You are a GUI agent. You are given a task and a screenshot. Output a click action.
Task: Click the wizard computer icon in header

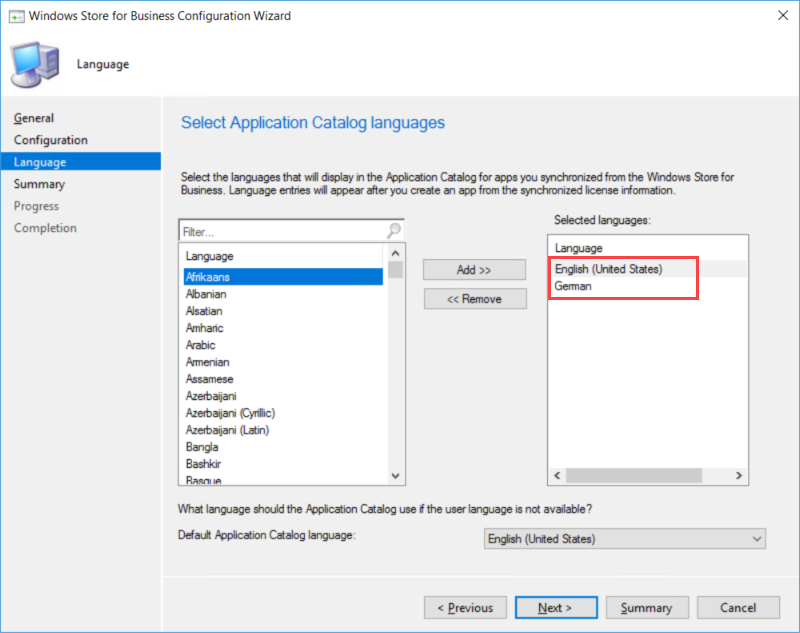(33, 63)
